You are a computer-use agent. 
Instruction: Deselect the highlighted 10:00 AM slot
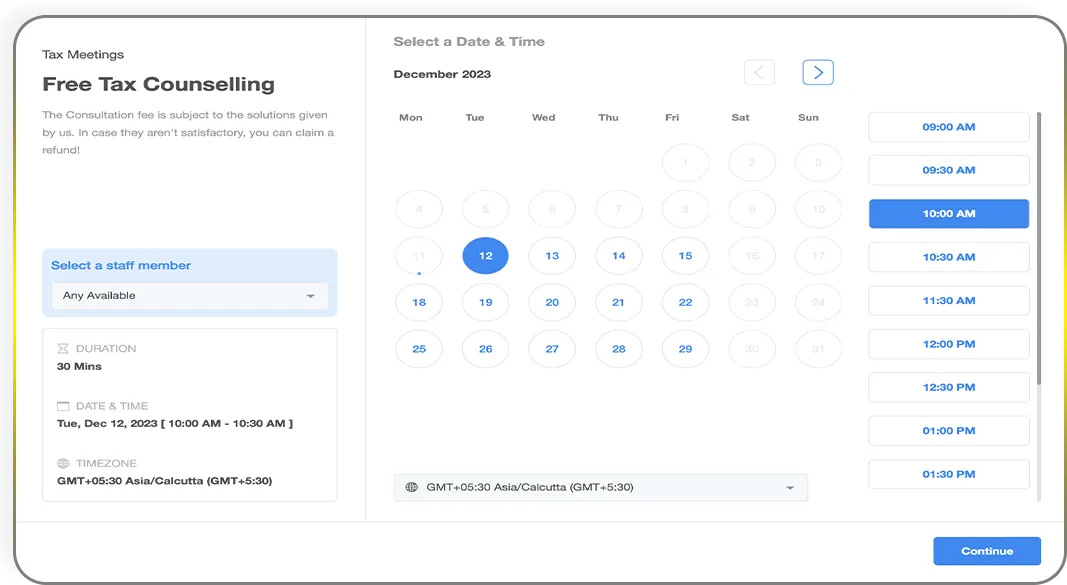(x=948, y=213)
